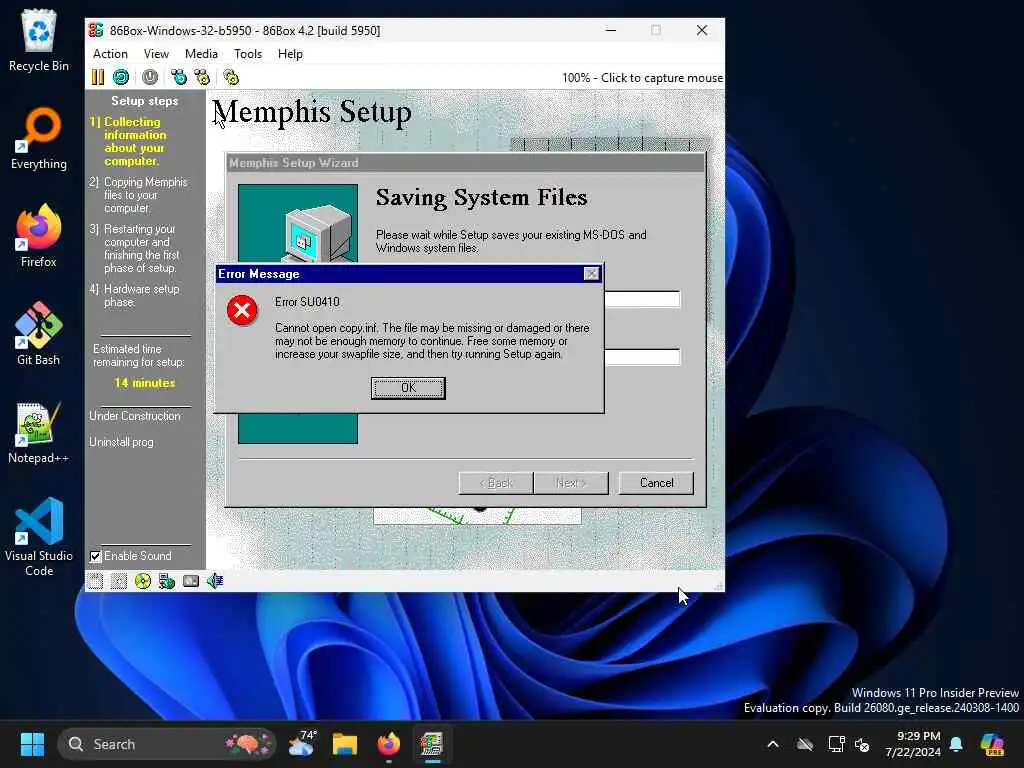Click the red error X icon
The image size is (1024, 768).
click(242, 310)
